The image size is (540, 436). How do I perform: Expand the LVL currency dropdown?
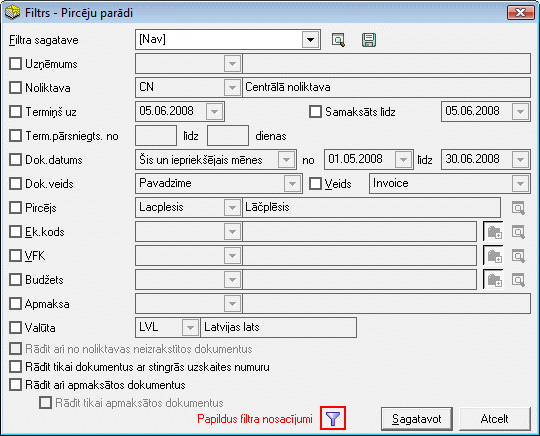click(190, 328)
